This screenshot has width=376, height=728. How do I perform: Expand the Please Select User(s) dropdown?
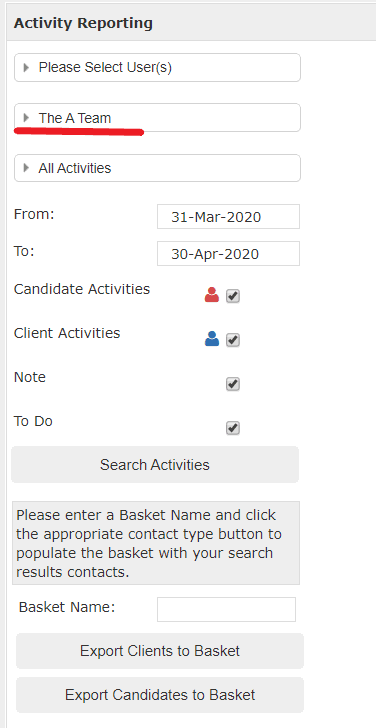click(157, 68)
